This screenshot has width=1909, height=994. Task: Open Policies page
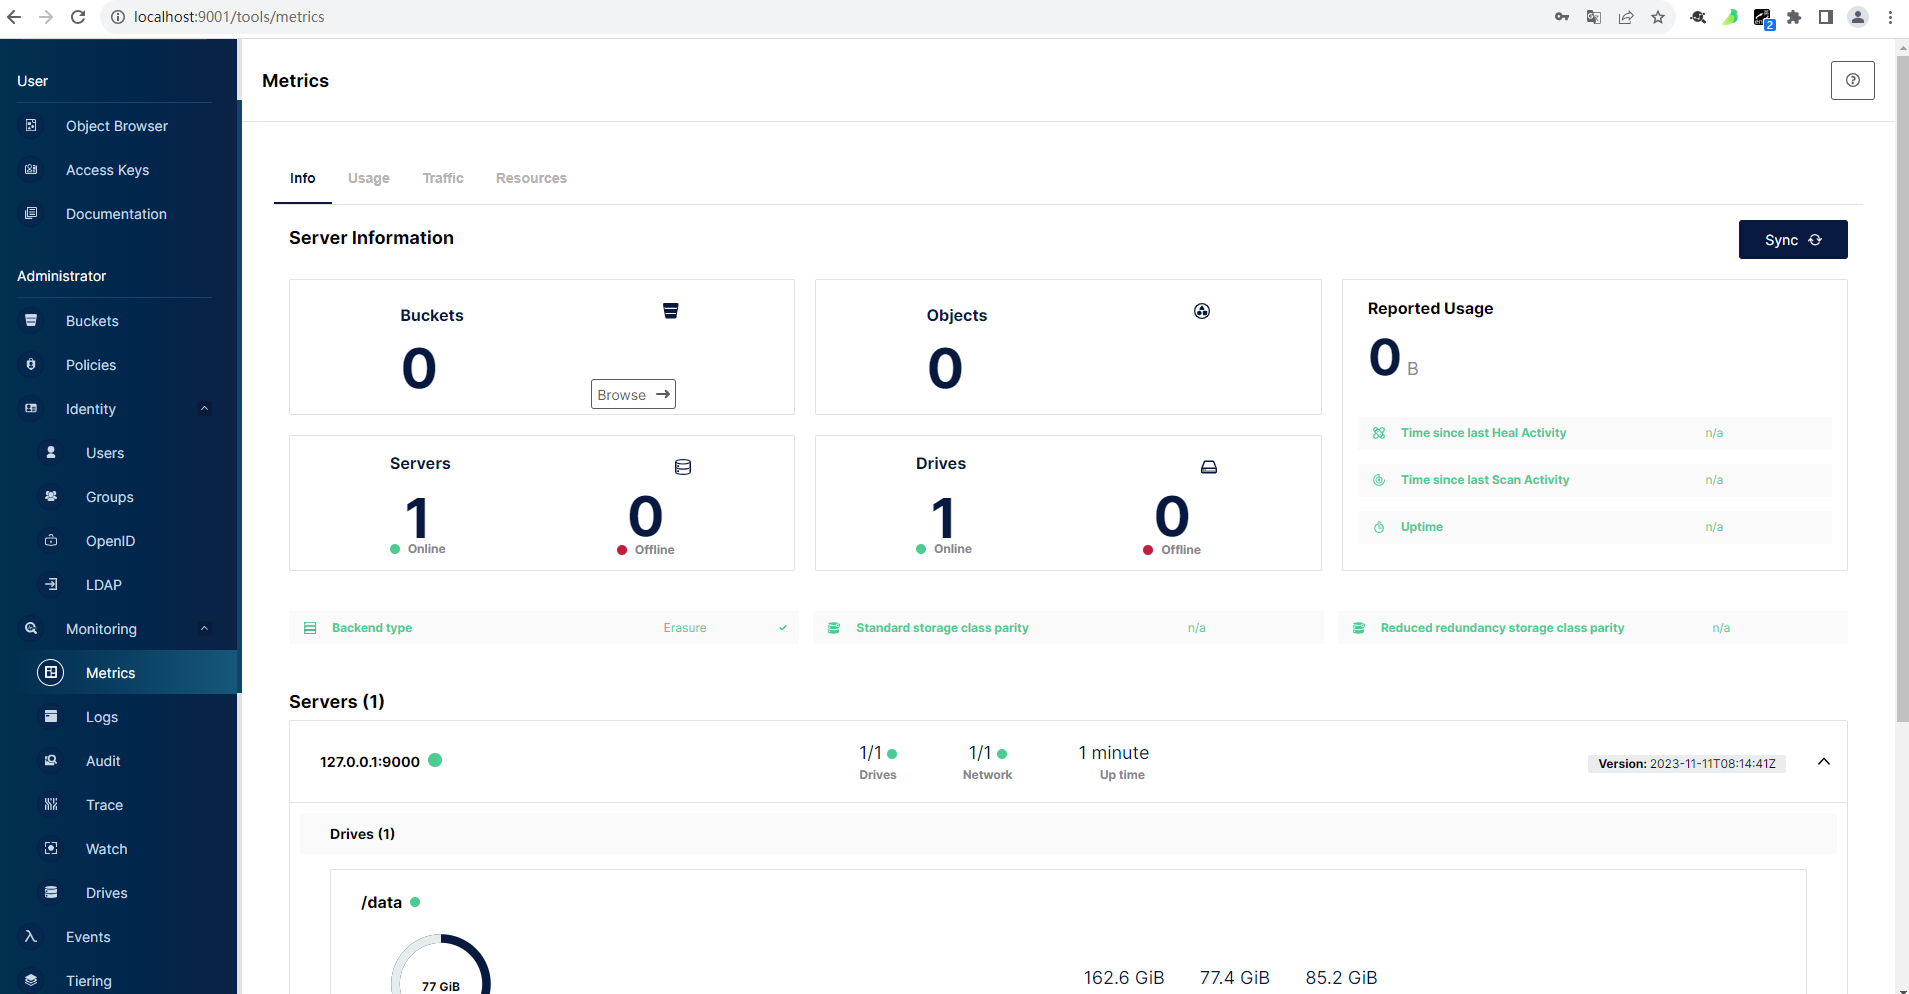click(x=91, y=365)
